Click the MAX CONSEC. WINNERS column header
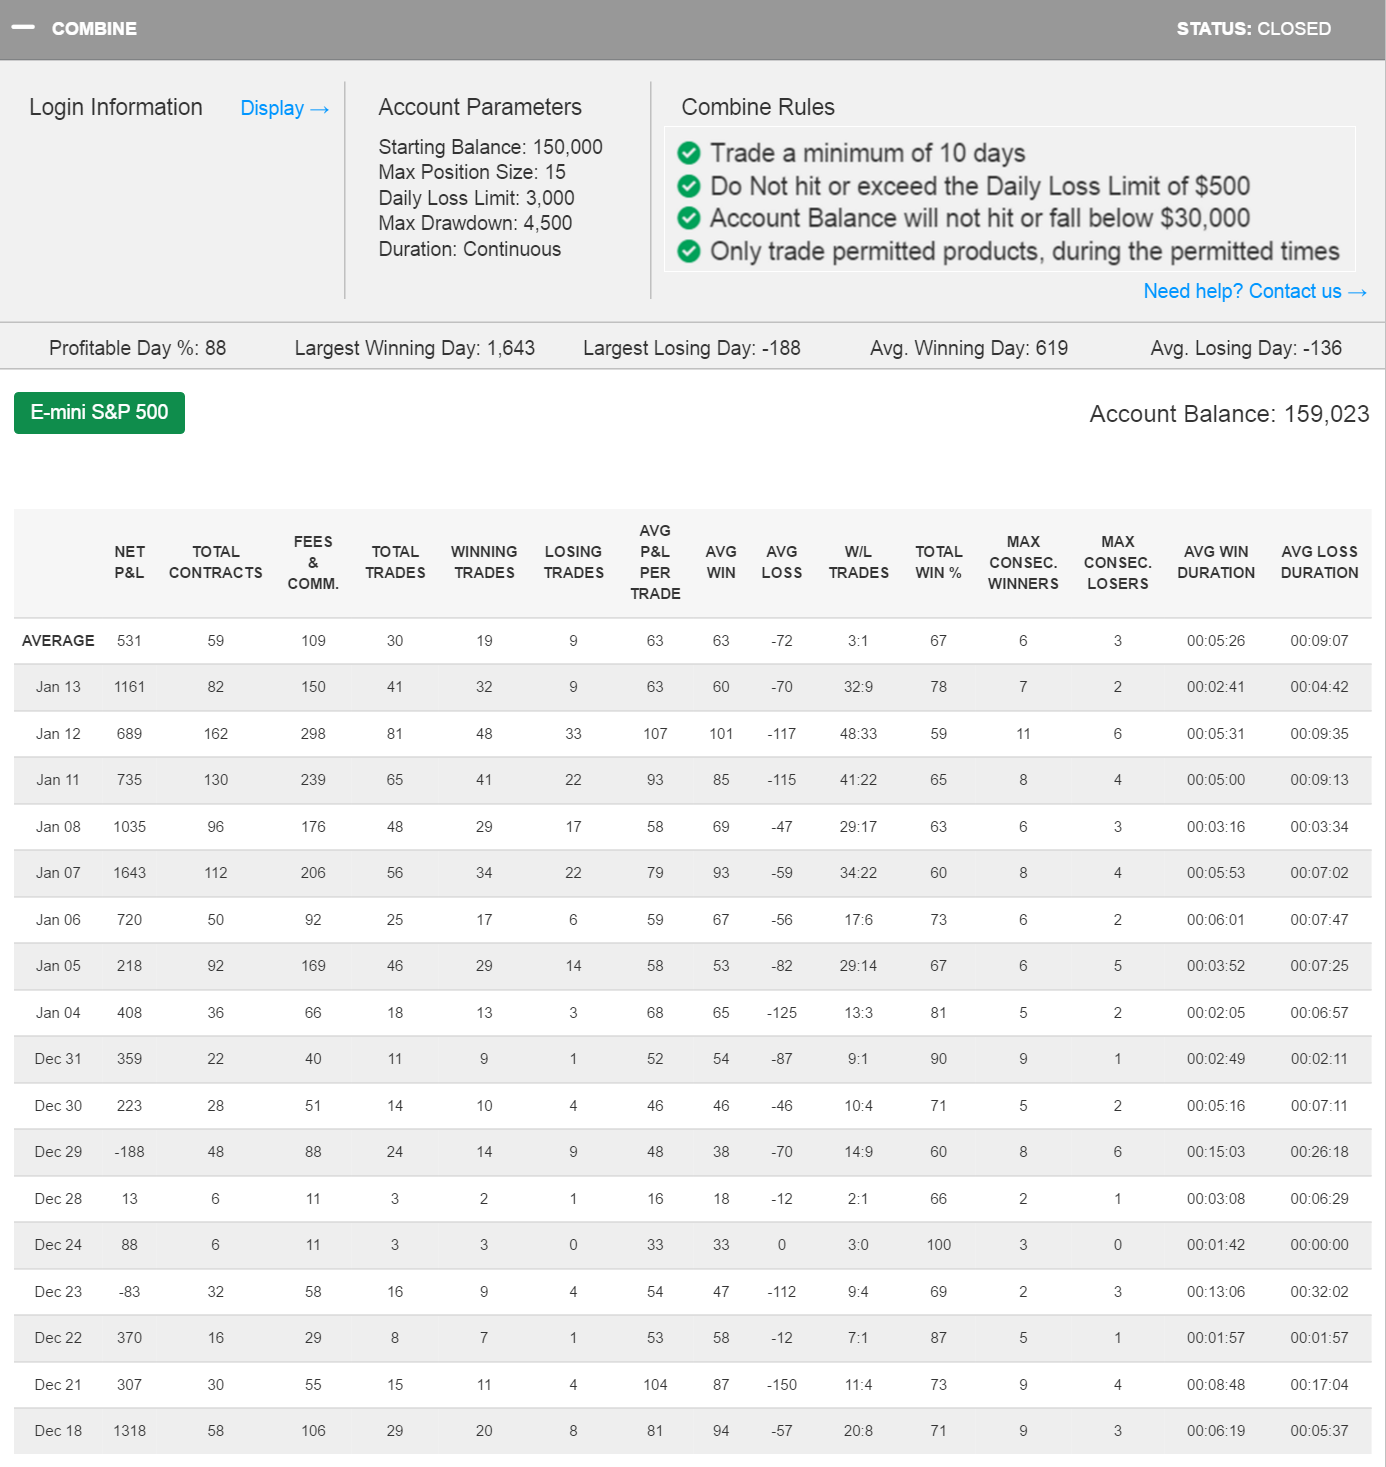Screen dimensions: 1386x1467 [1023, 562]
